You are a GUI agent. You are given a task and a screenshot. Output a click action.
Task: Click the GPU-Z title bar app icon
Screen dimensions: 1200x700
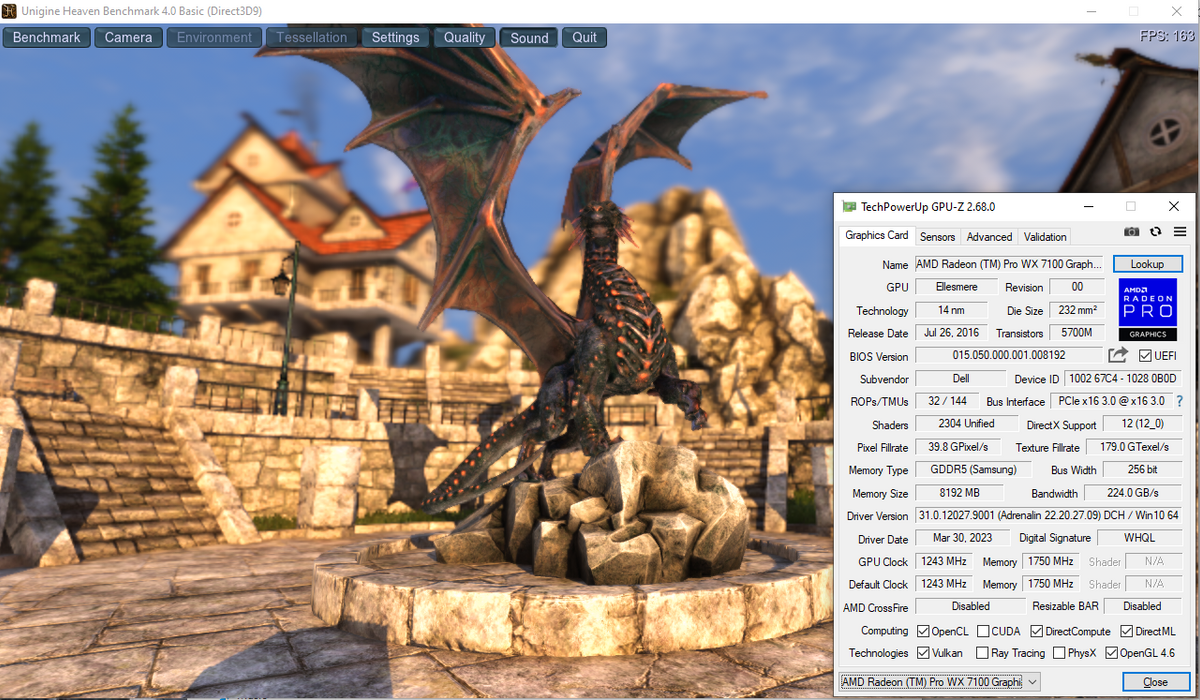tap(849, 207)
